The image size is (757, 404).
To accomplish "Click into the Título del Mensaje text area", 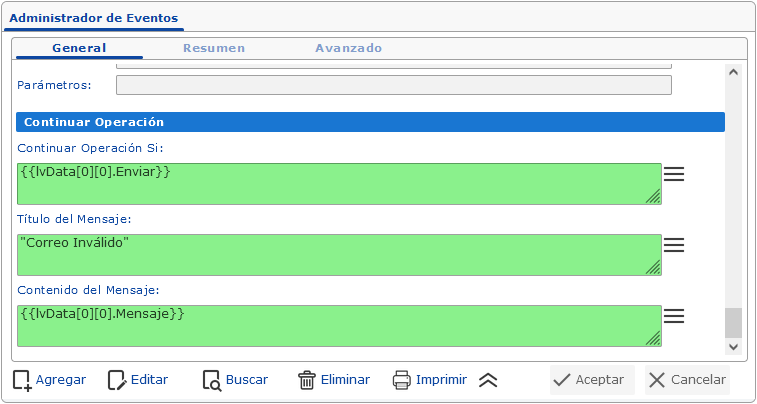I will [x=339, y=255].
